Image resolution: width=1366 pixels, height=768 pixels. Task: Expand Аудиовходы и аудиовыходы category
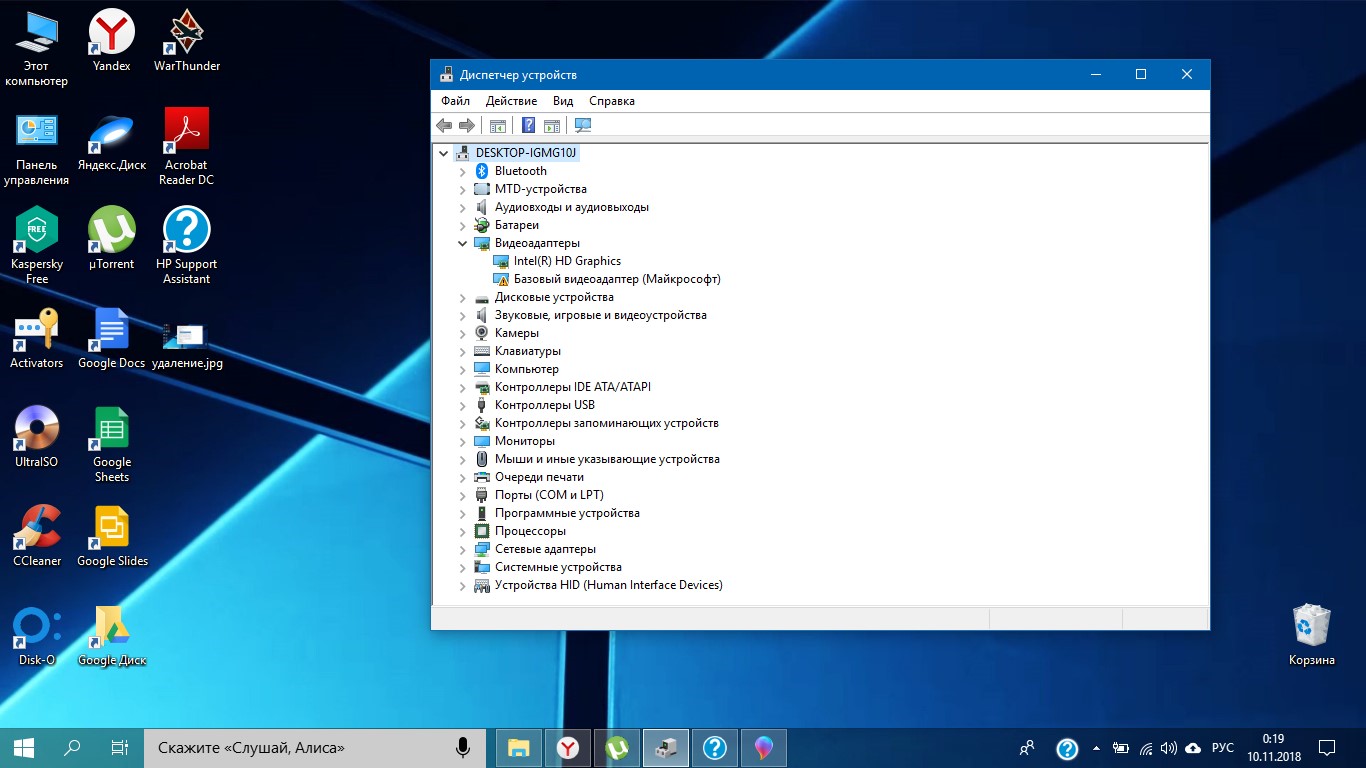click(x=463, y=207)
